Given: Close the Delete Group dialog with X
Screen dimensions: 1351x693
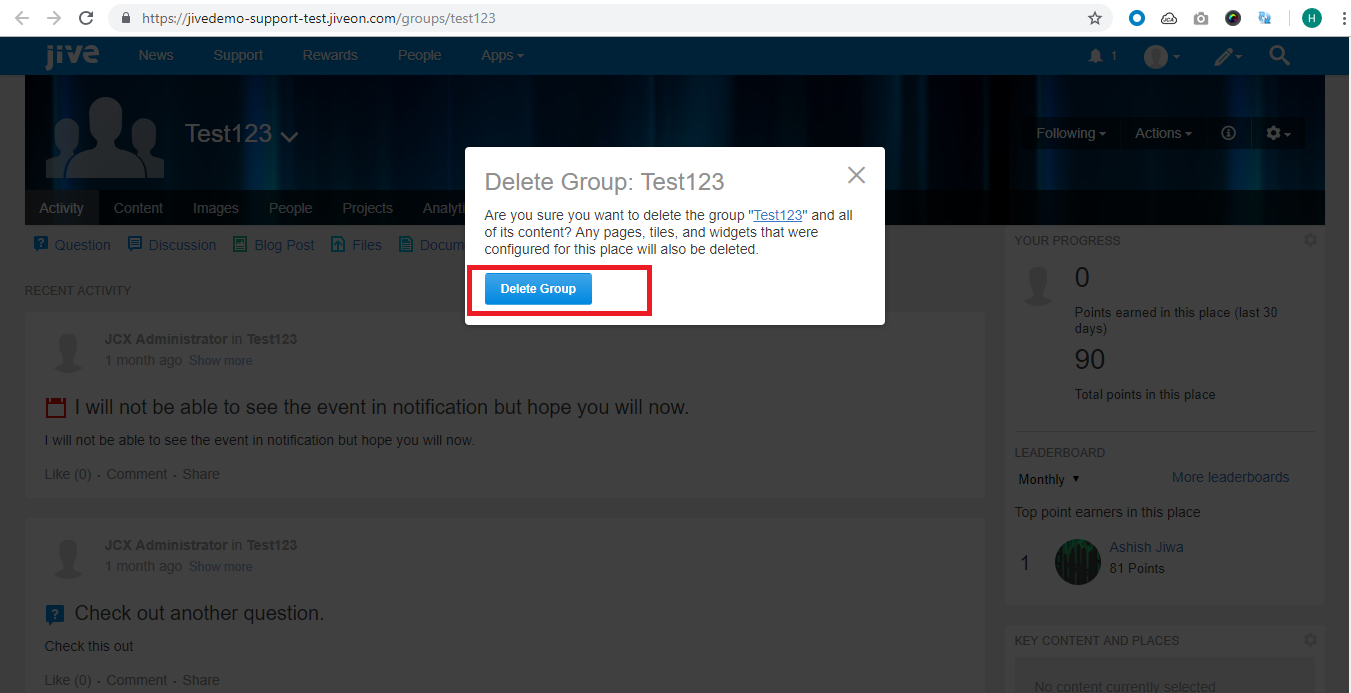Looking at the screenshot, I should pyautogui.click(x=856, y=175).
